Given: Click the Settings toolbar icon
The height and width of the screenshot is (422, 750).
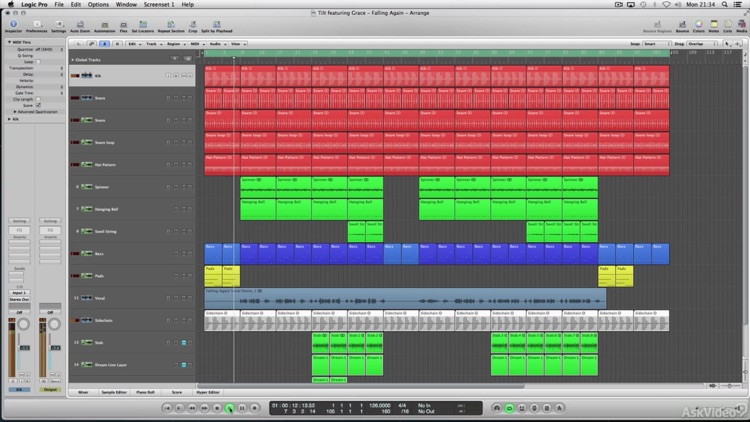Looking at the screenshot, I should [58, 26].
